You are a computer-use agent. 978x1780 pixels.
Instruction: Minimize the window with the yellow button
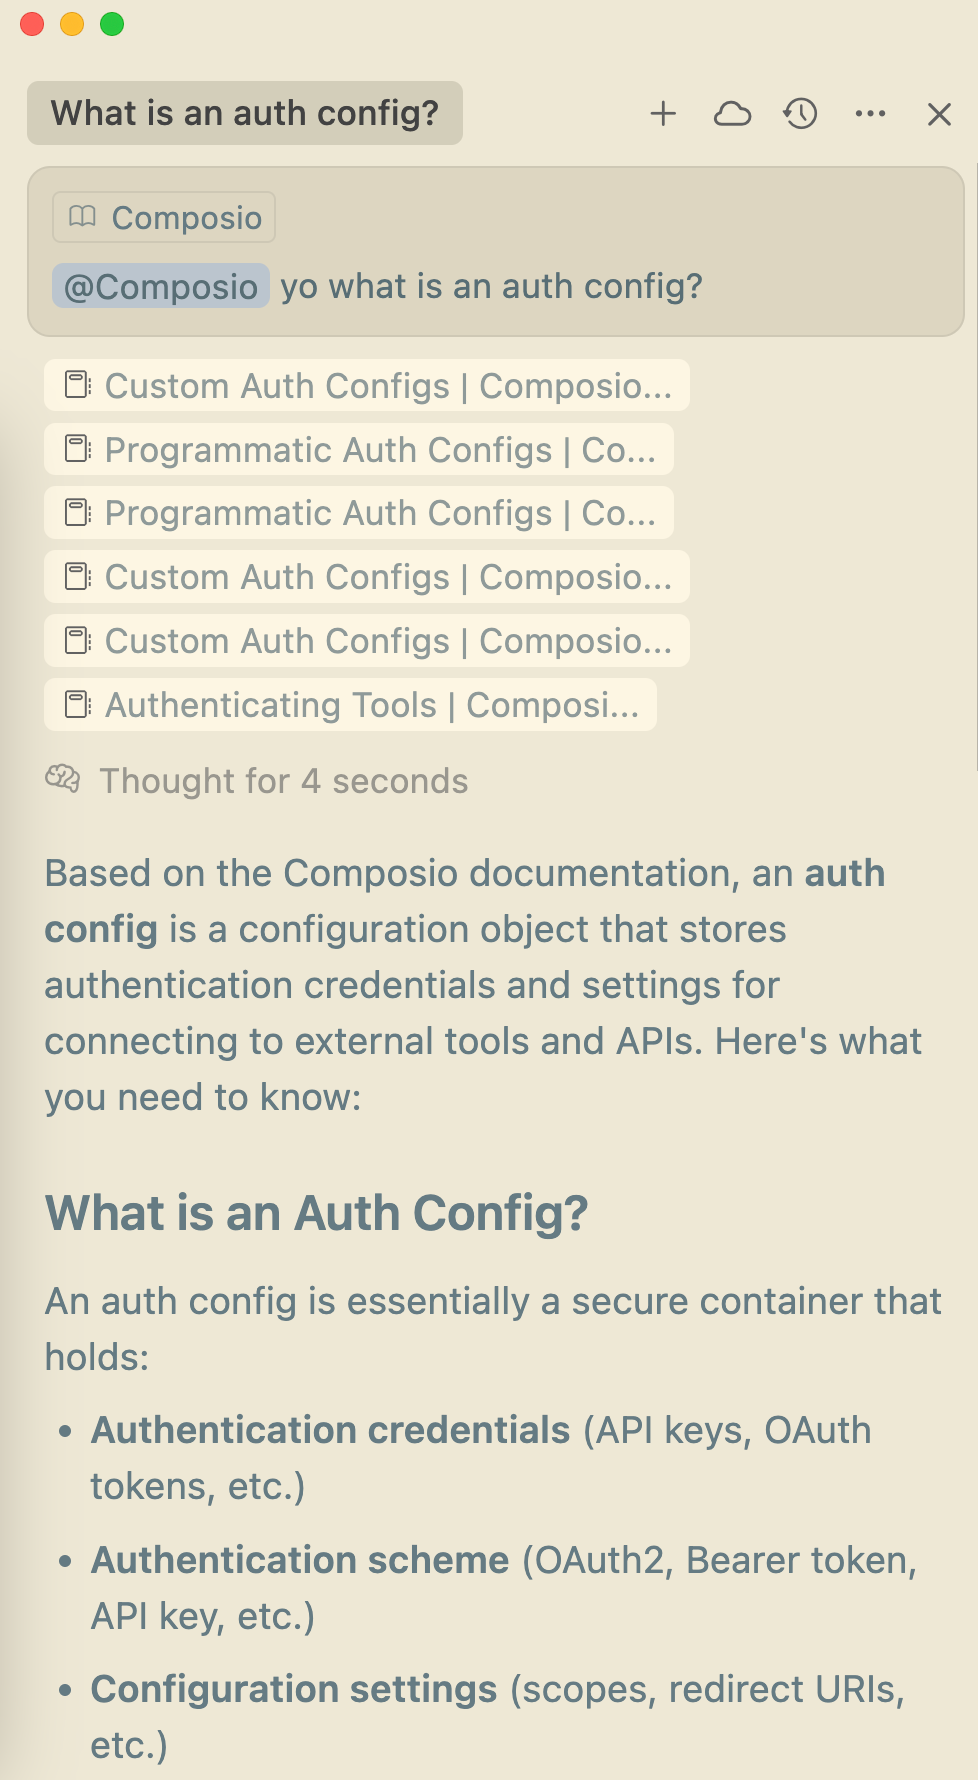pyautogui.click(x=71, y=23)
